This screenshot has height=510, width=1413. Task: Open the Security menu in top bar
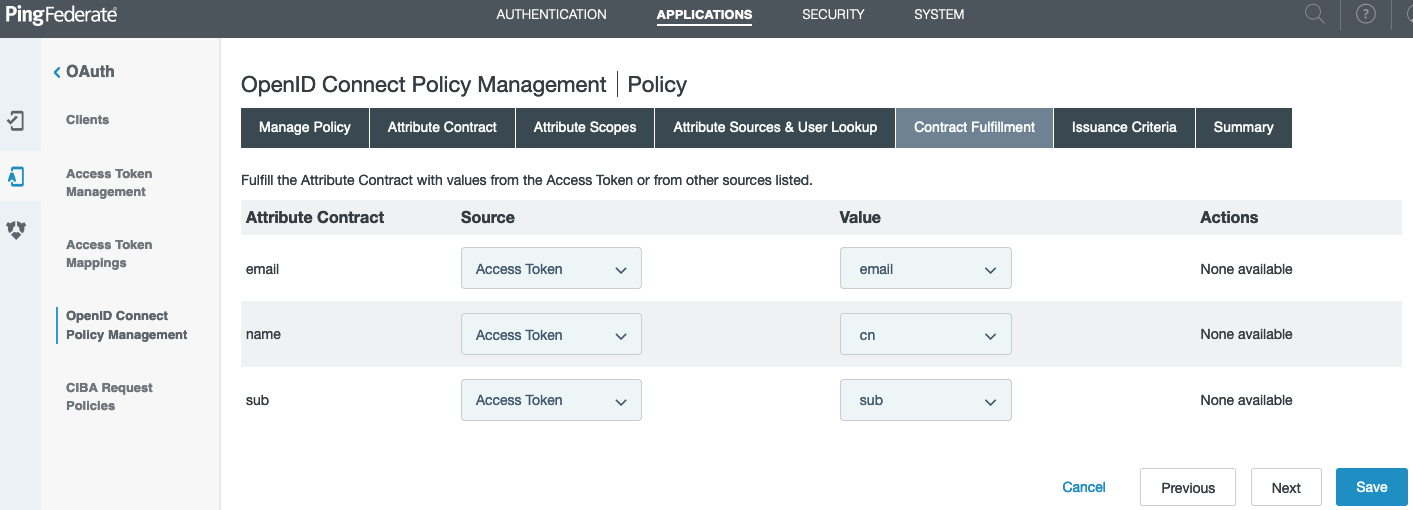(x=833, y=15)
